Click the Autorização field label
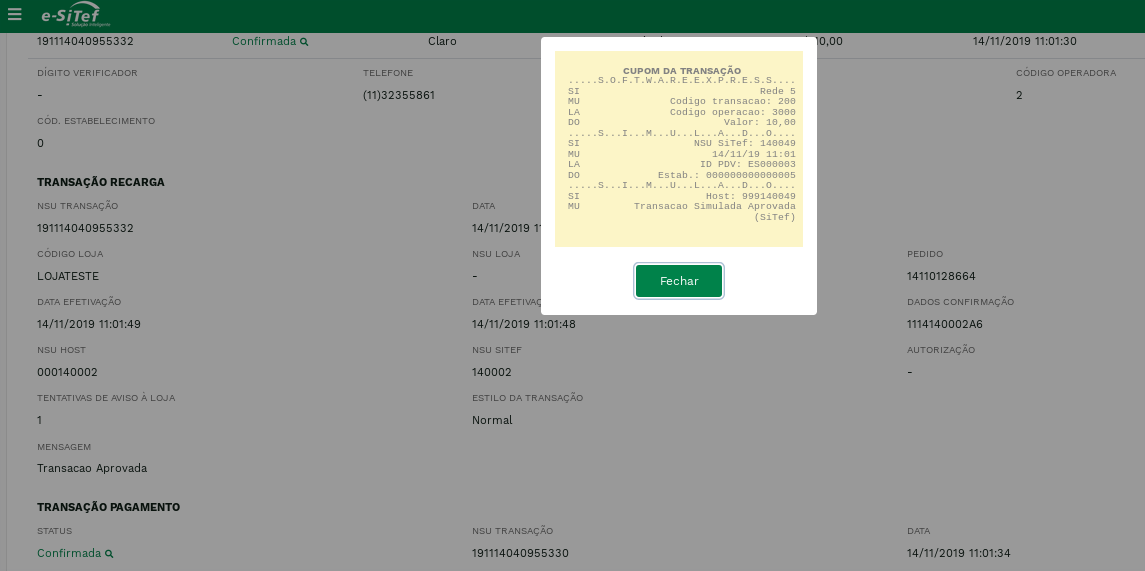The image size is (1145, 571). click(941, 350)
